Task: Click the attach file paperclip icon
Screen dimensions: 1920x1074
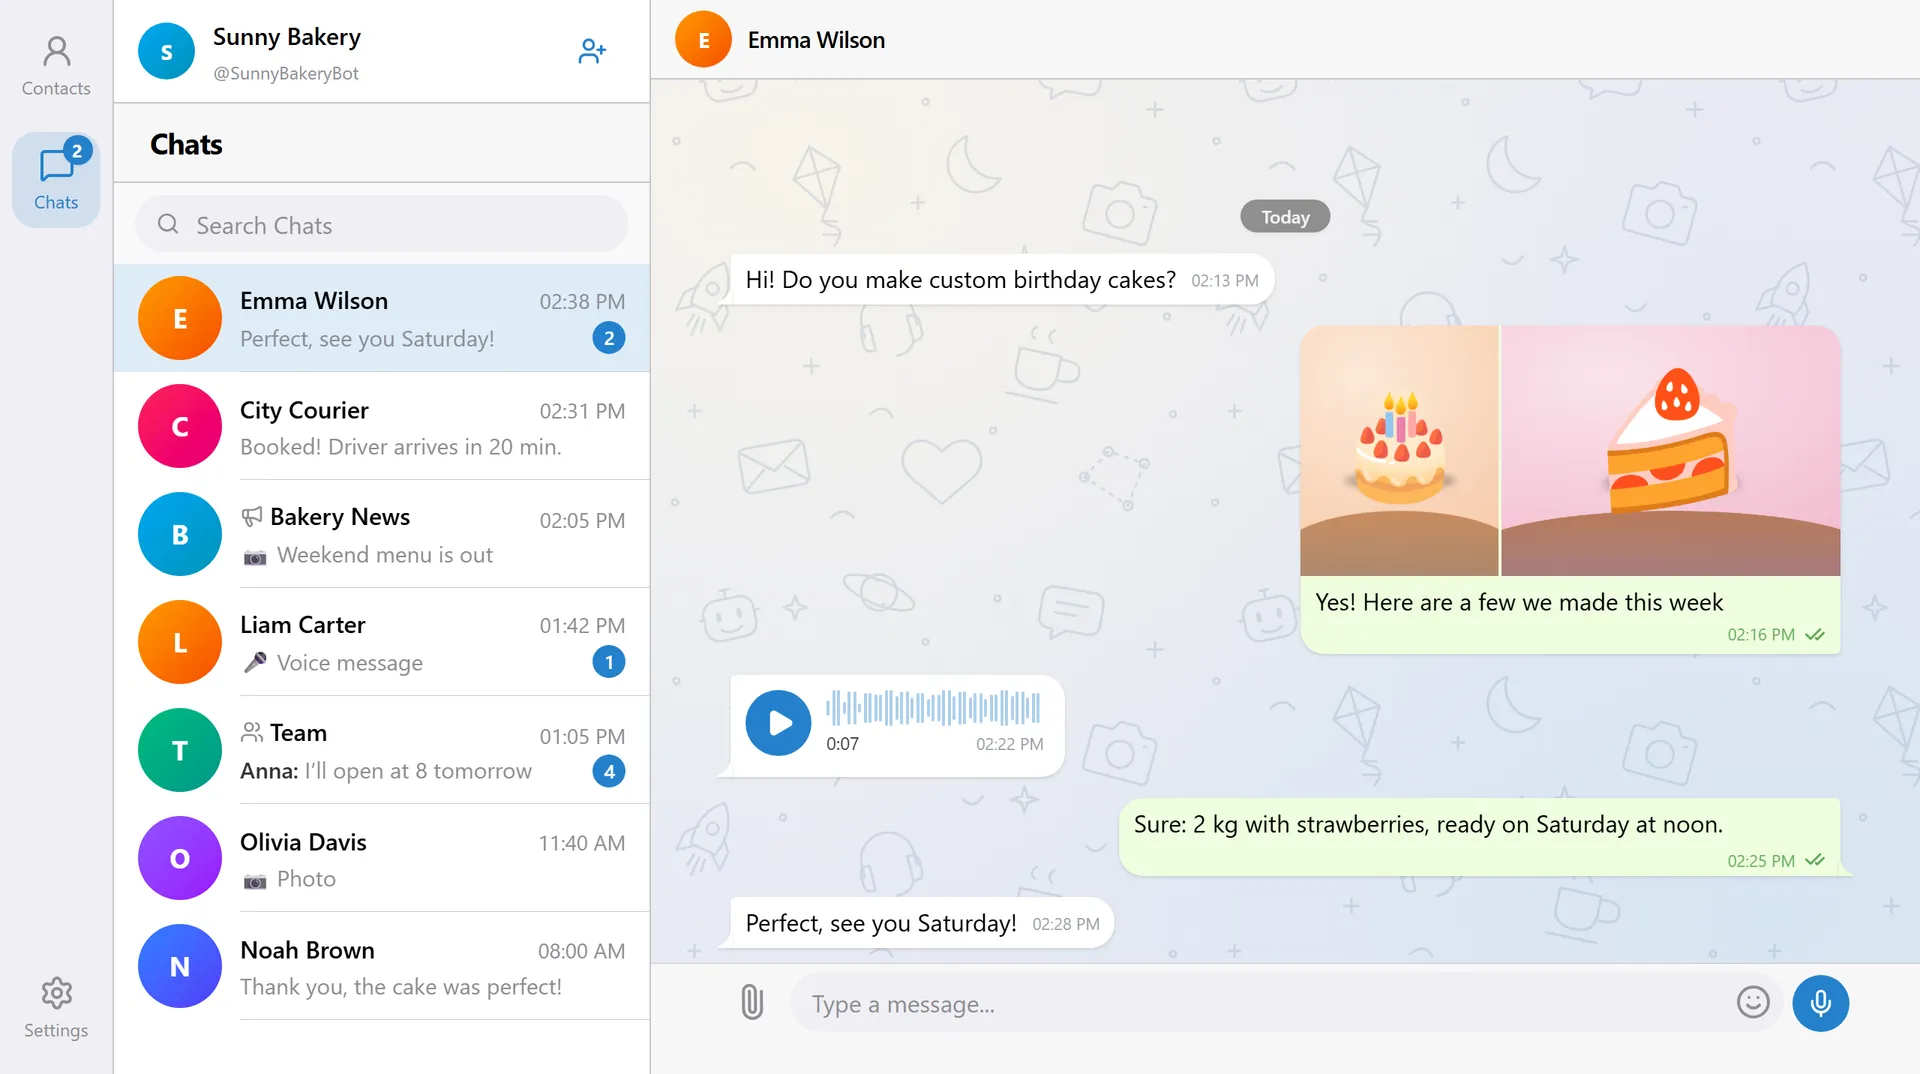Action: tap(752, 1002)
